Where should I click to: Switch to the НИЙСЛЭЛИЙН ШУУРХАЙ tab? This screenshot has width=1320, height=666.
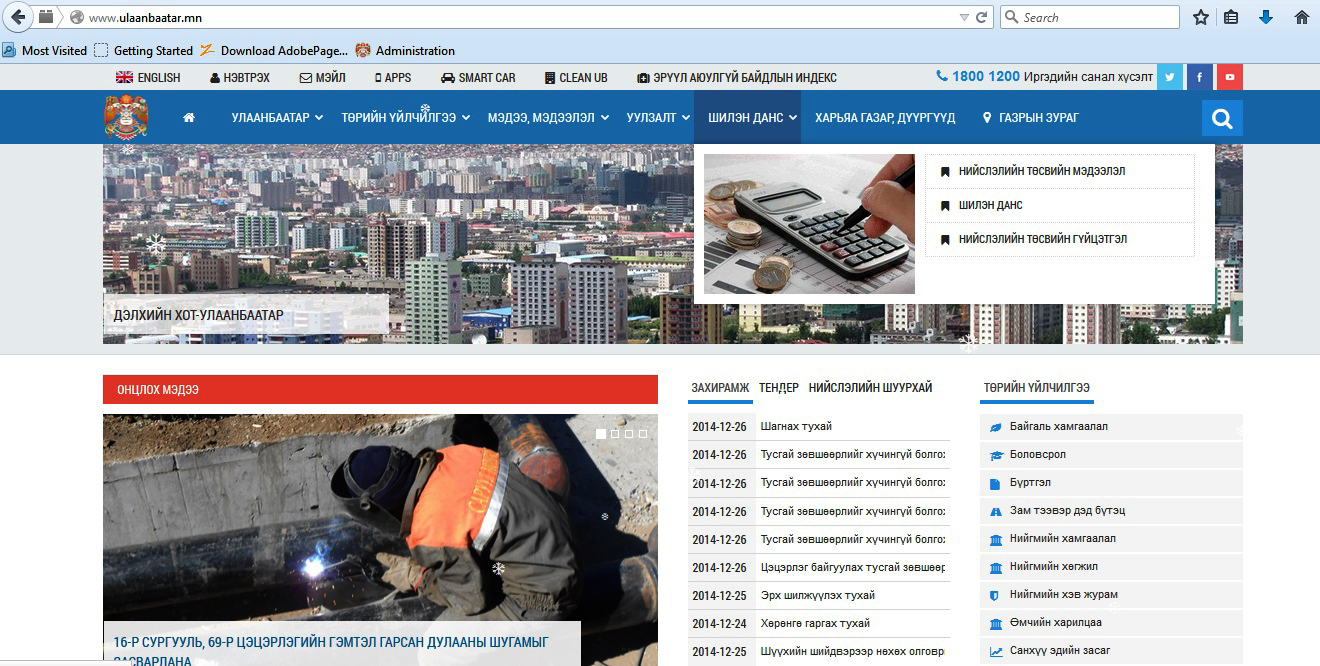click(870, 388)
